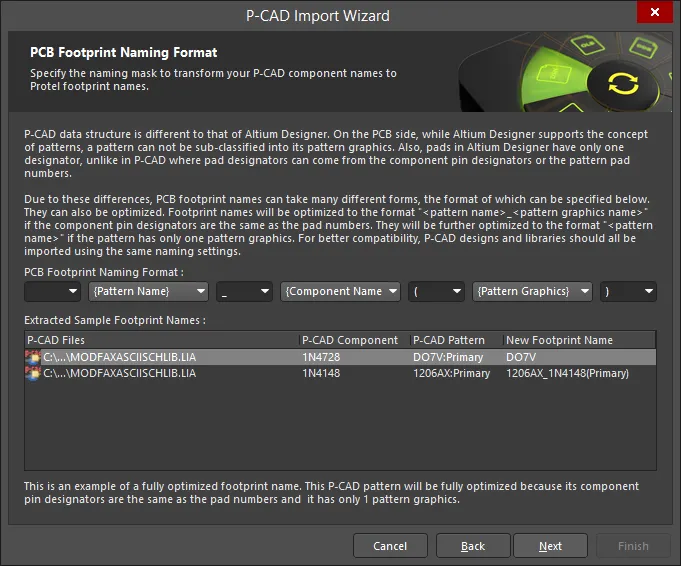Screen dimensions: 681x566
Task: Open the first empty prefix dropdown
Action: point(52,291)
